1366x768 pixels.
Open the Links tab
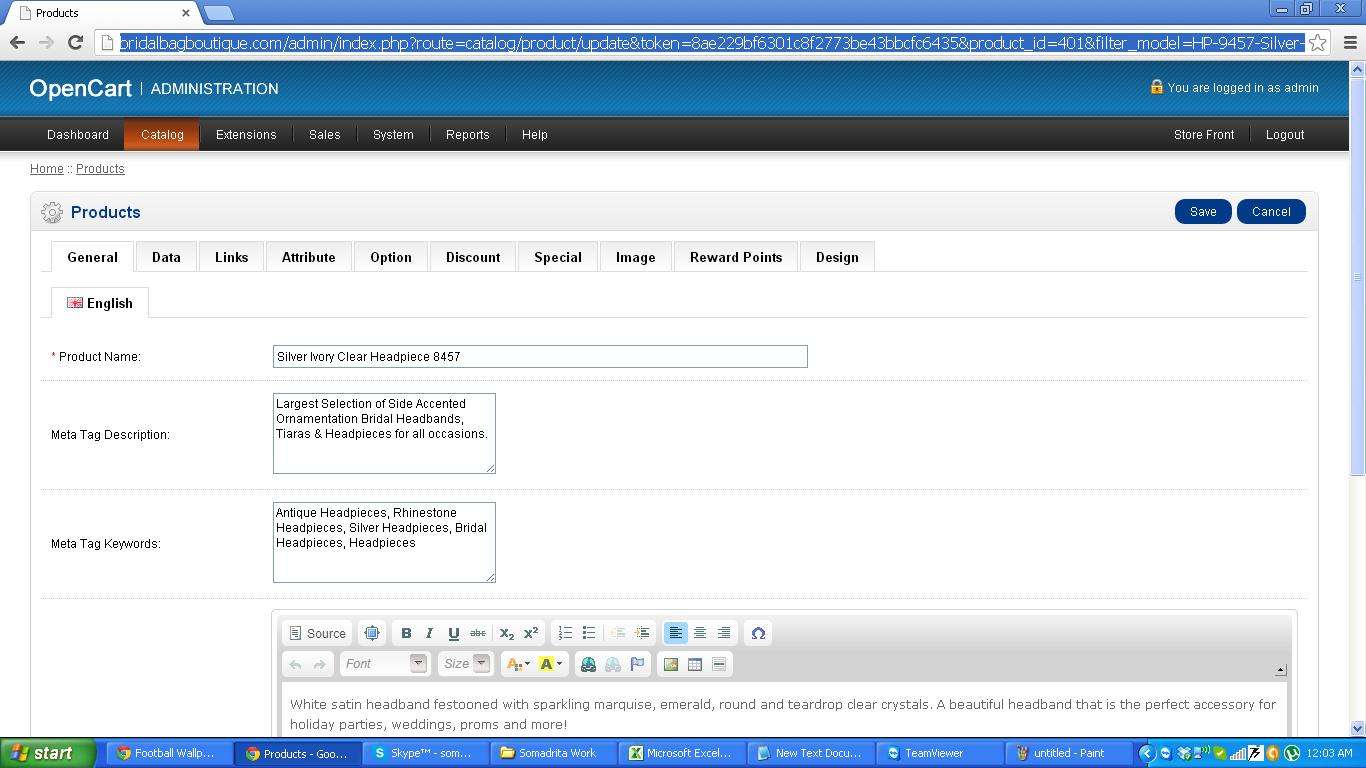(x=231, y=257)
